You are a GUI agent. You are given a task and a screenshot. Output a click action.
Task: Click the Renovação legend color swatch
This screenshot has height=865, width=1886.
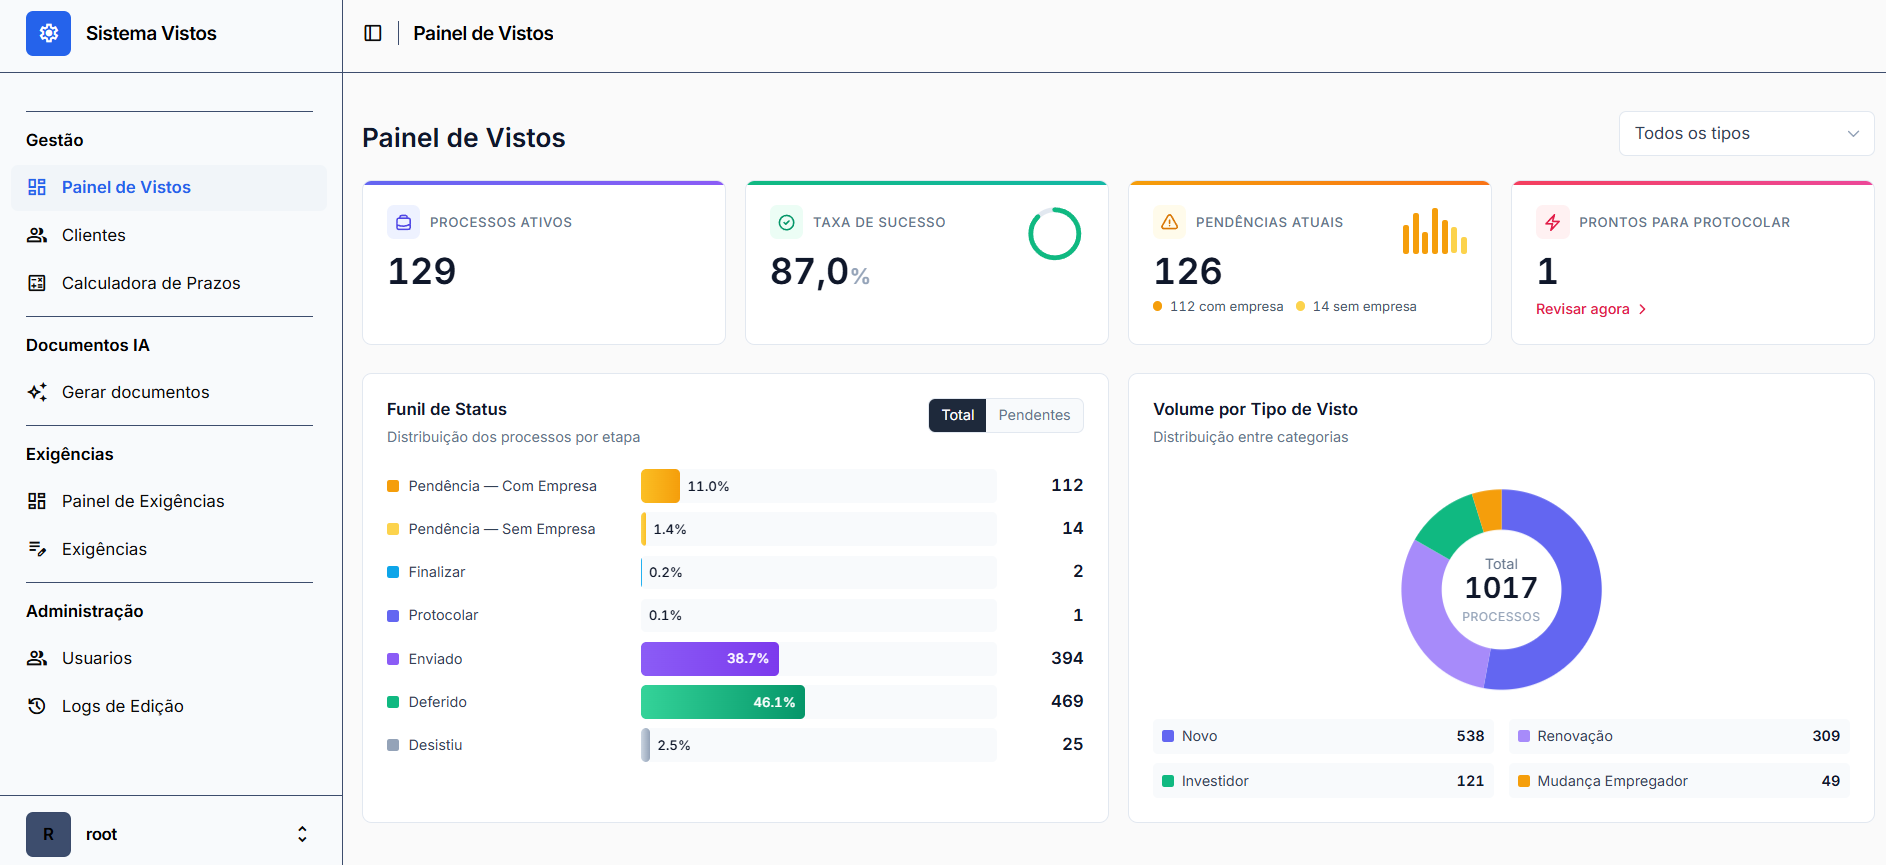pyautogui.click(x=1523, y=736)
